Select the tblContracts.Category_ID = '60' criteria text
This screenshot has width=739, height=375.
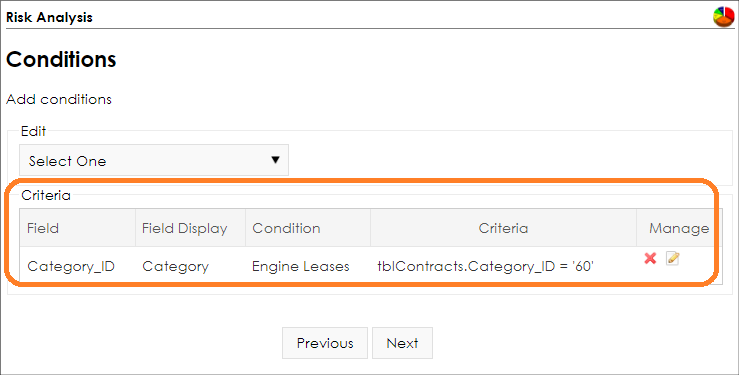click(485, 267)
